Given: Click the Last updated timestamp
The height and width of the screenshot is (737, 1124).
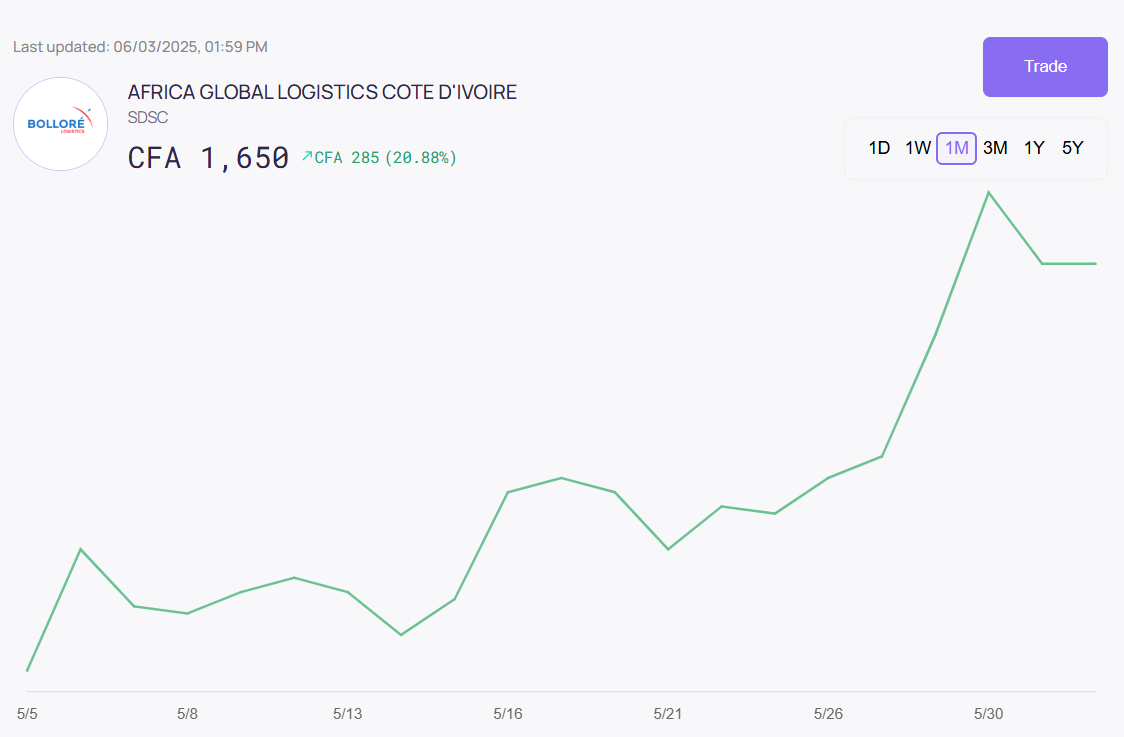Looking at the screenshot, I should pos(140,47).
